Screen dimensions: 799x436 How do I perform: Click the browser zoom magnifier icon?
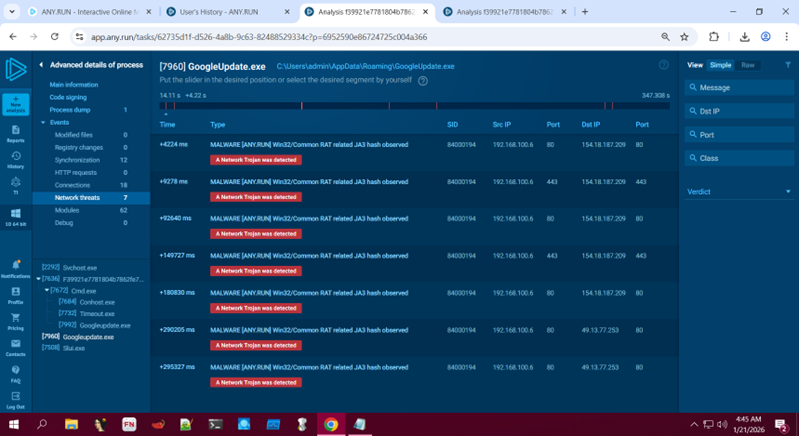(665, 37)
